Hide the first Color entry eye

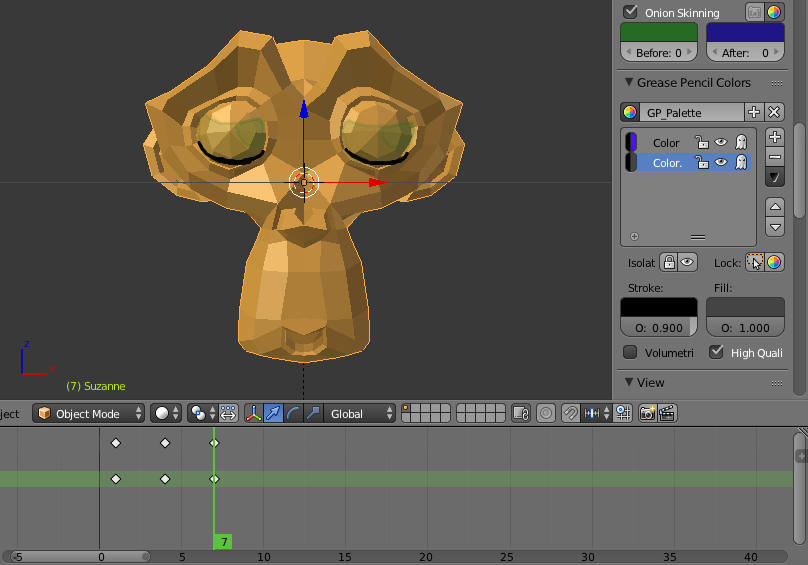[x=721, y=142]
